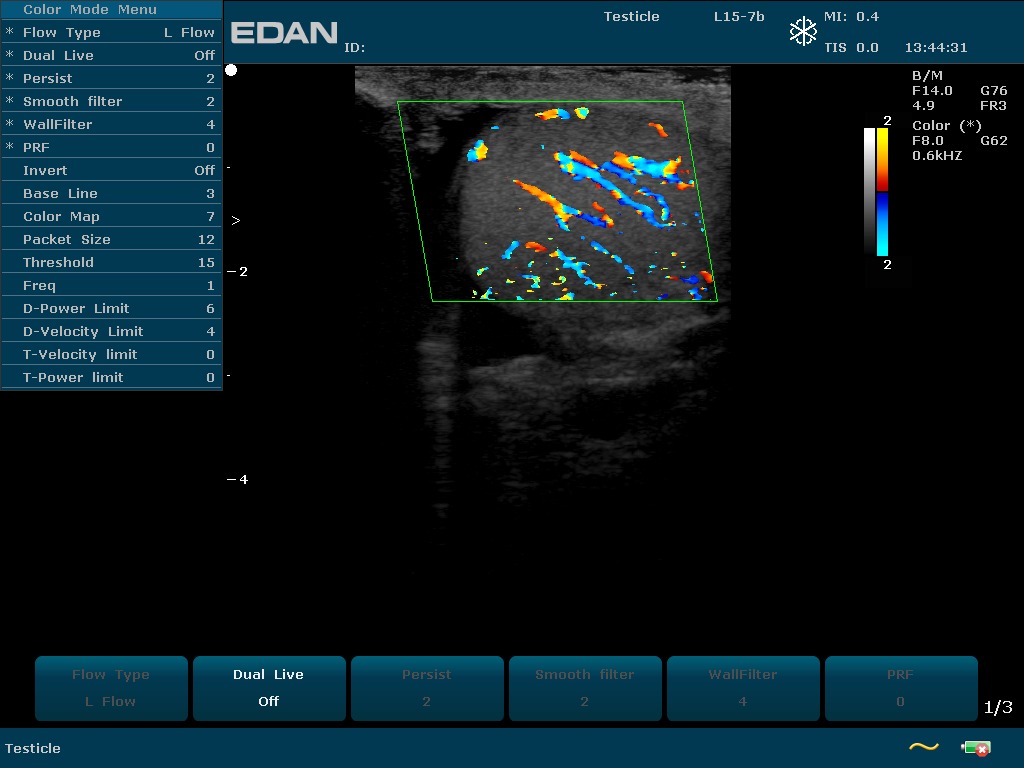Click the 1/3 page indicator

998,707
